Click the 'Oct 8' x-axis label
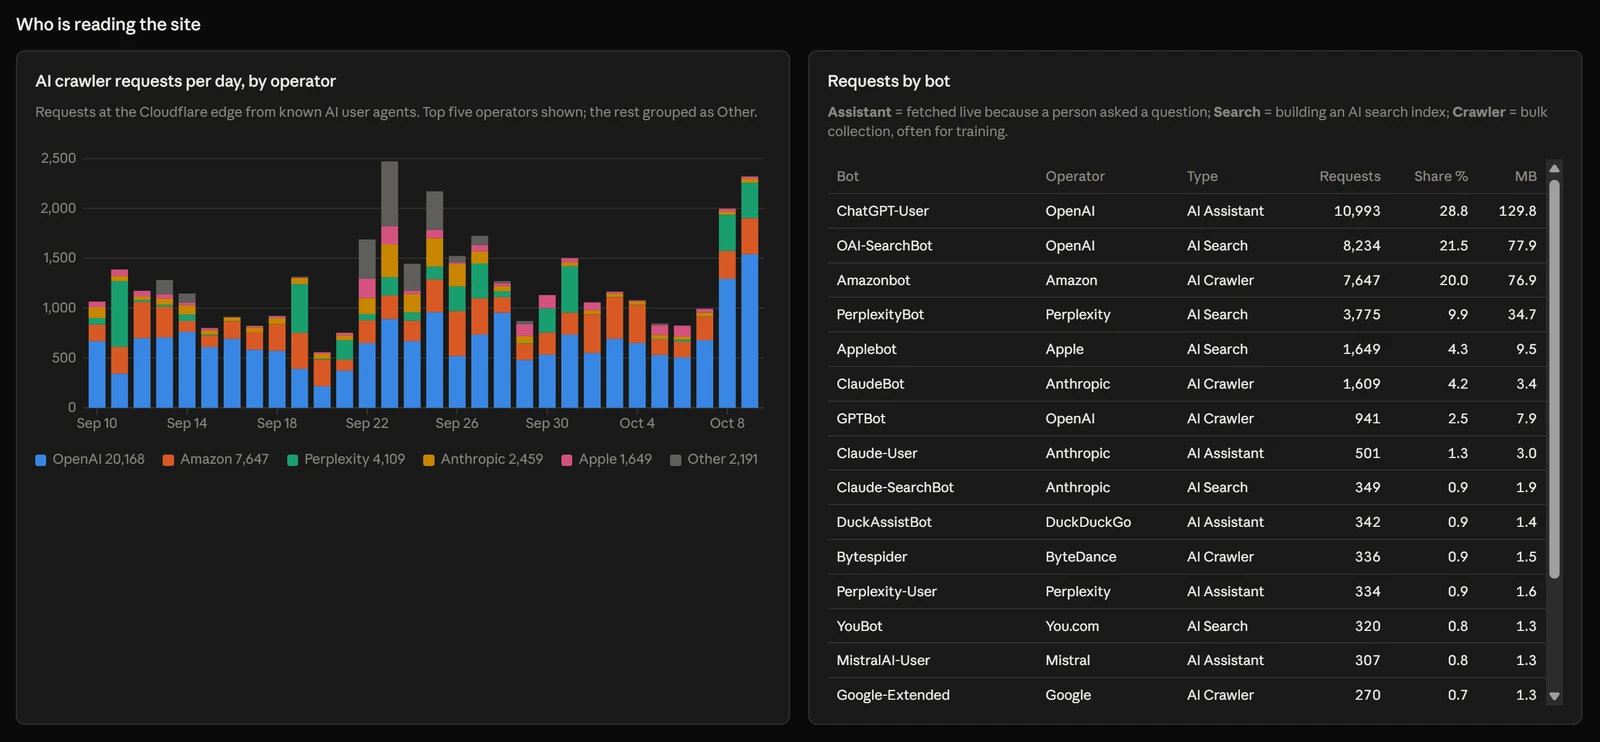The image size is (1600, 742). pyautogui.click(x=727, y=423)
